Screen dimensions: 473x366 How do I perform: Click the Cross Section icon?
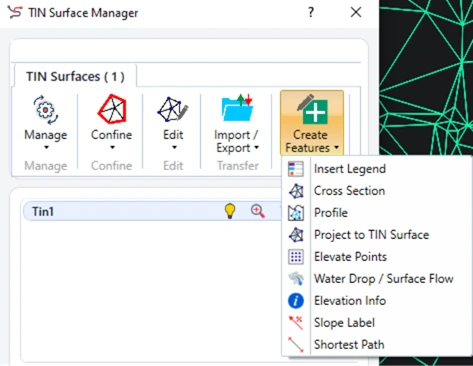click(296, 191)
